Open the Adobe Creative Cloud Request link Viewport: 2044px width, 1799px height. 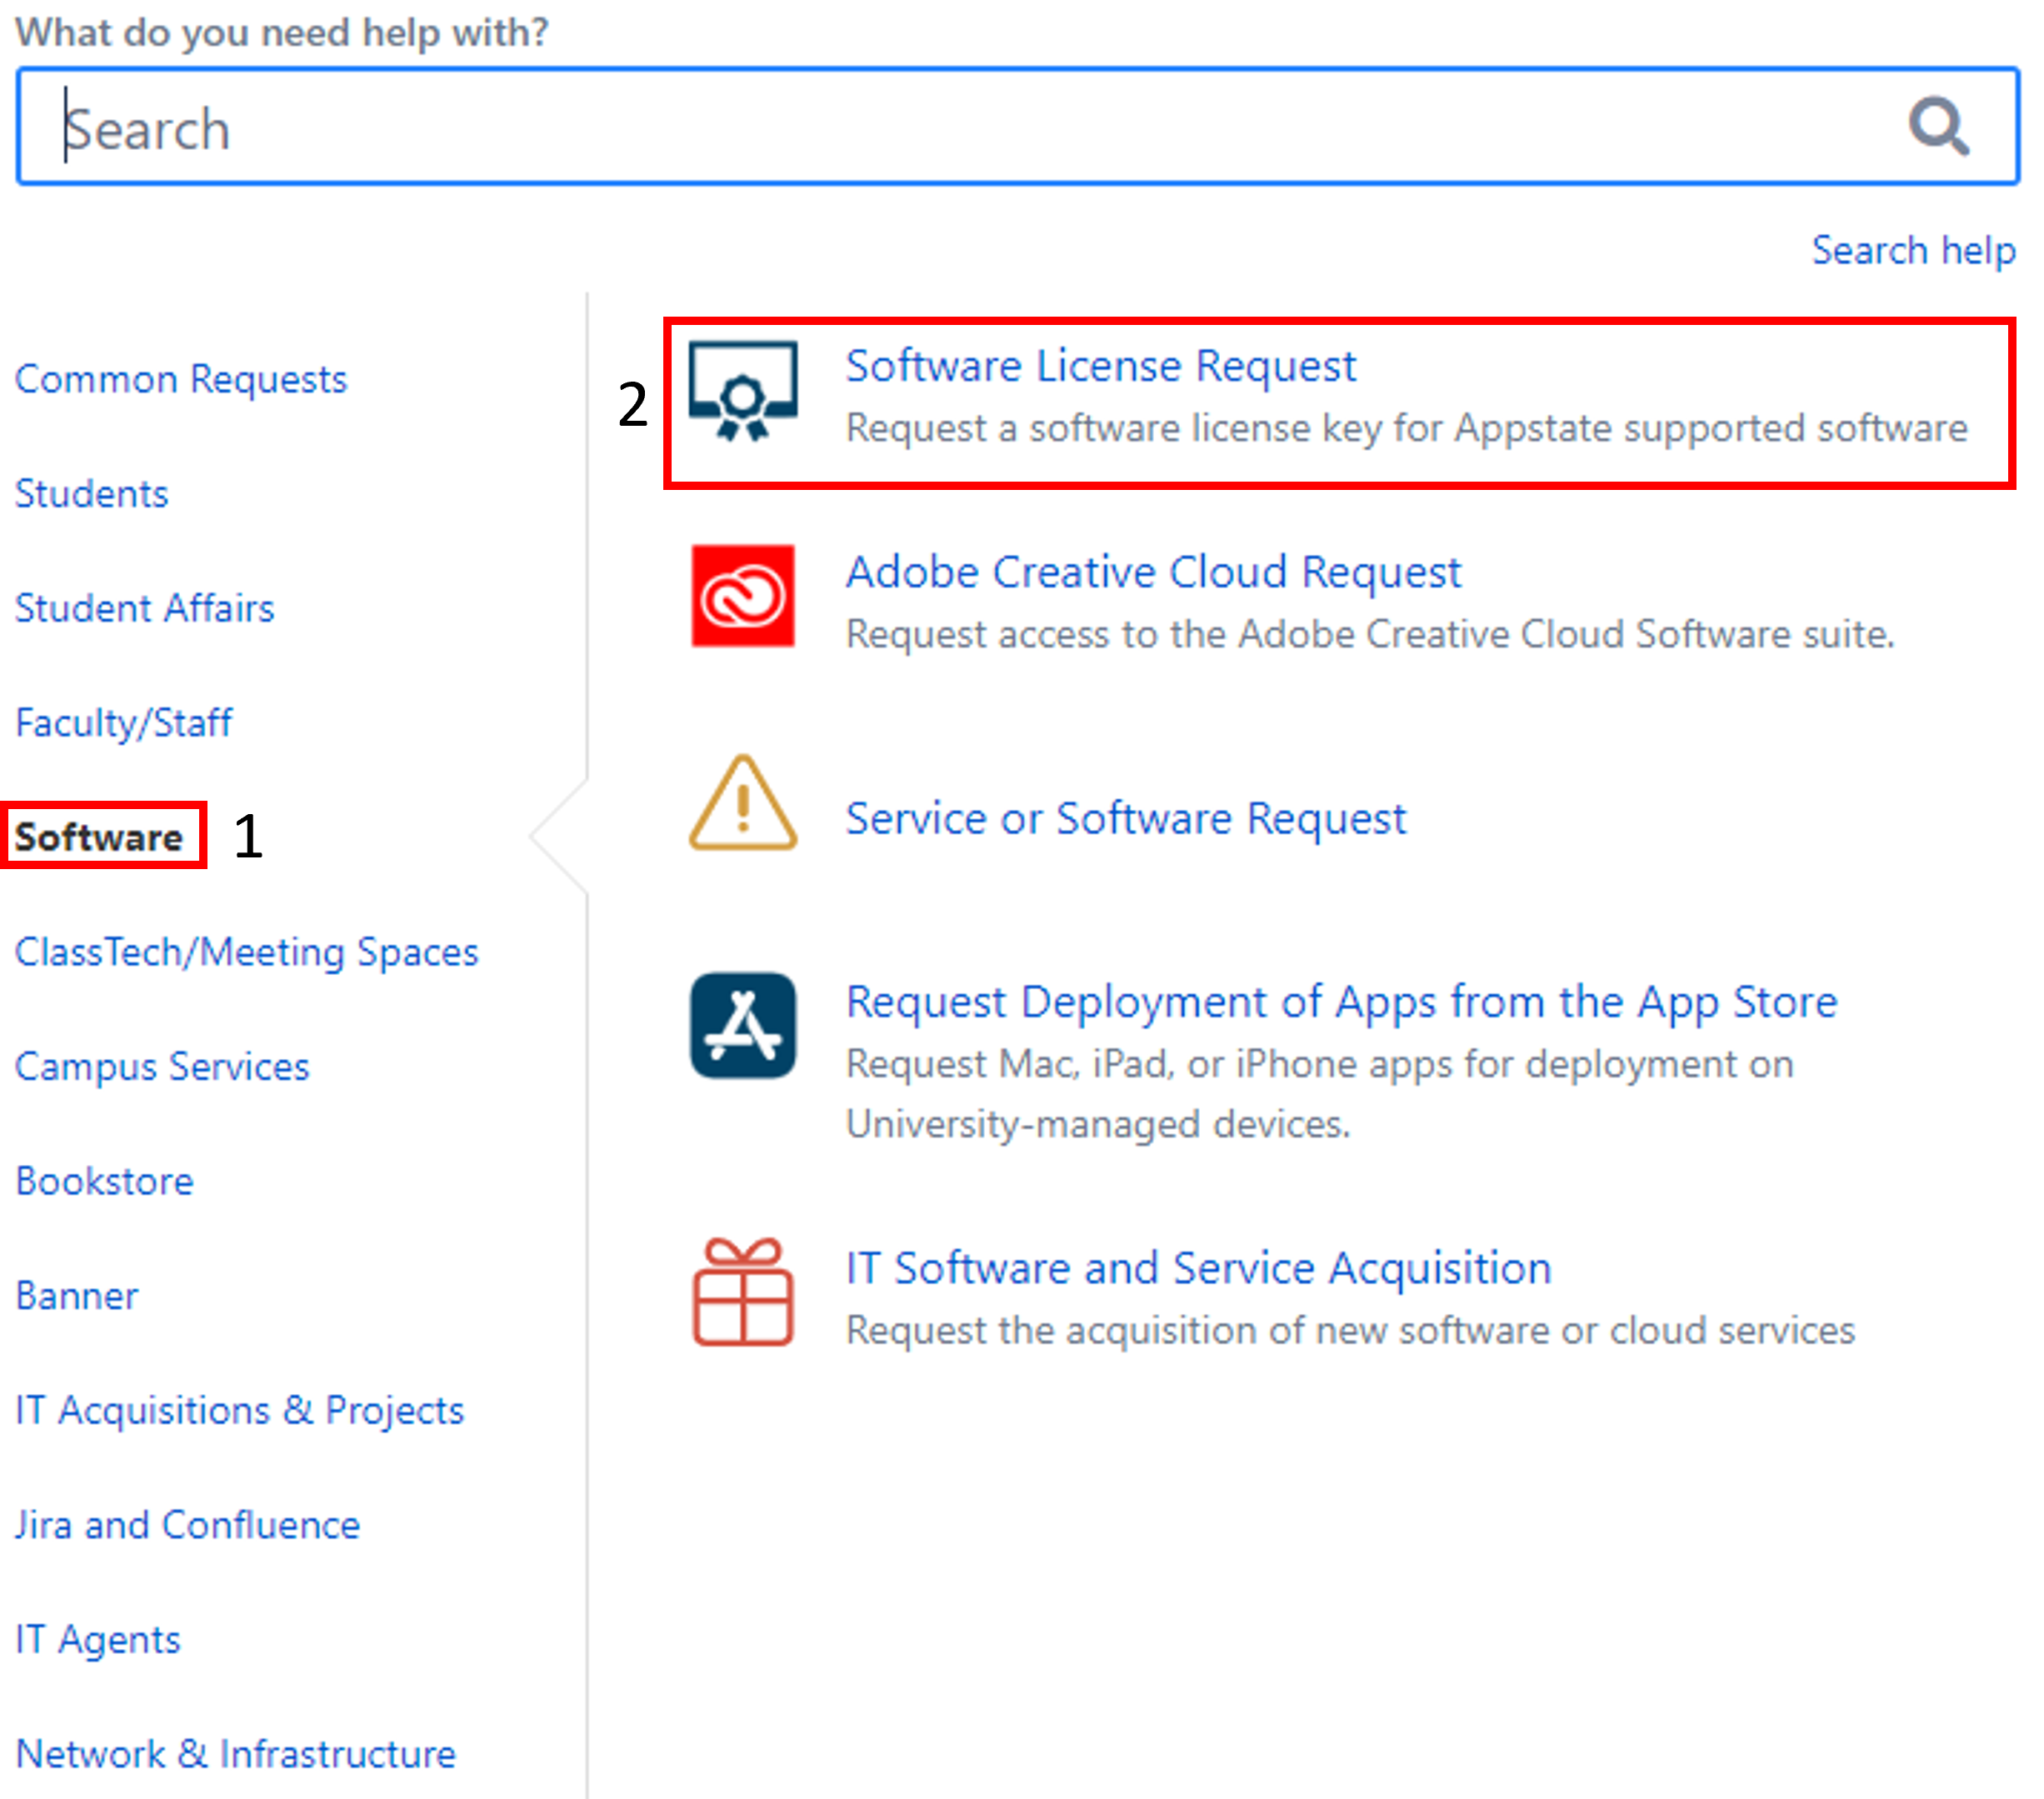click(1153, 572)
